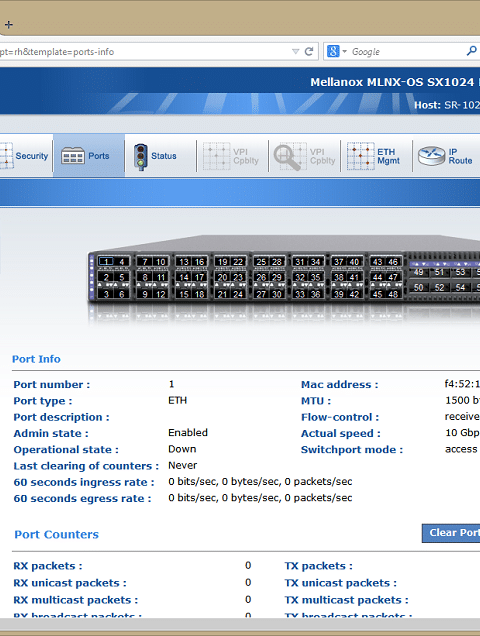Open the VPI Cpblty tab with magnifier
The height and width of the screenshot is (636, 480).
click(x=304, y=156)
